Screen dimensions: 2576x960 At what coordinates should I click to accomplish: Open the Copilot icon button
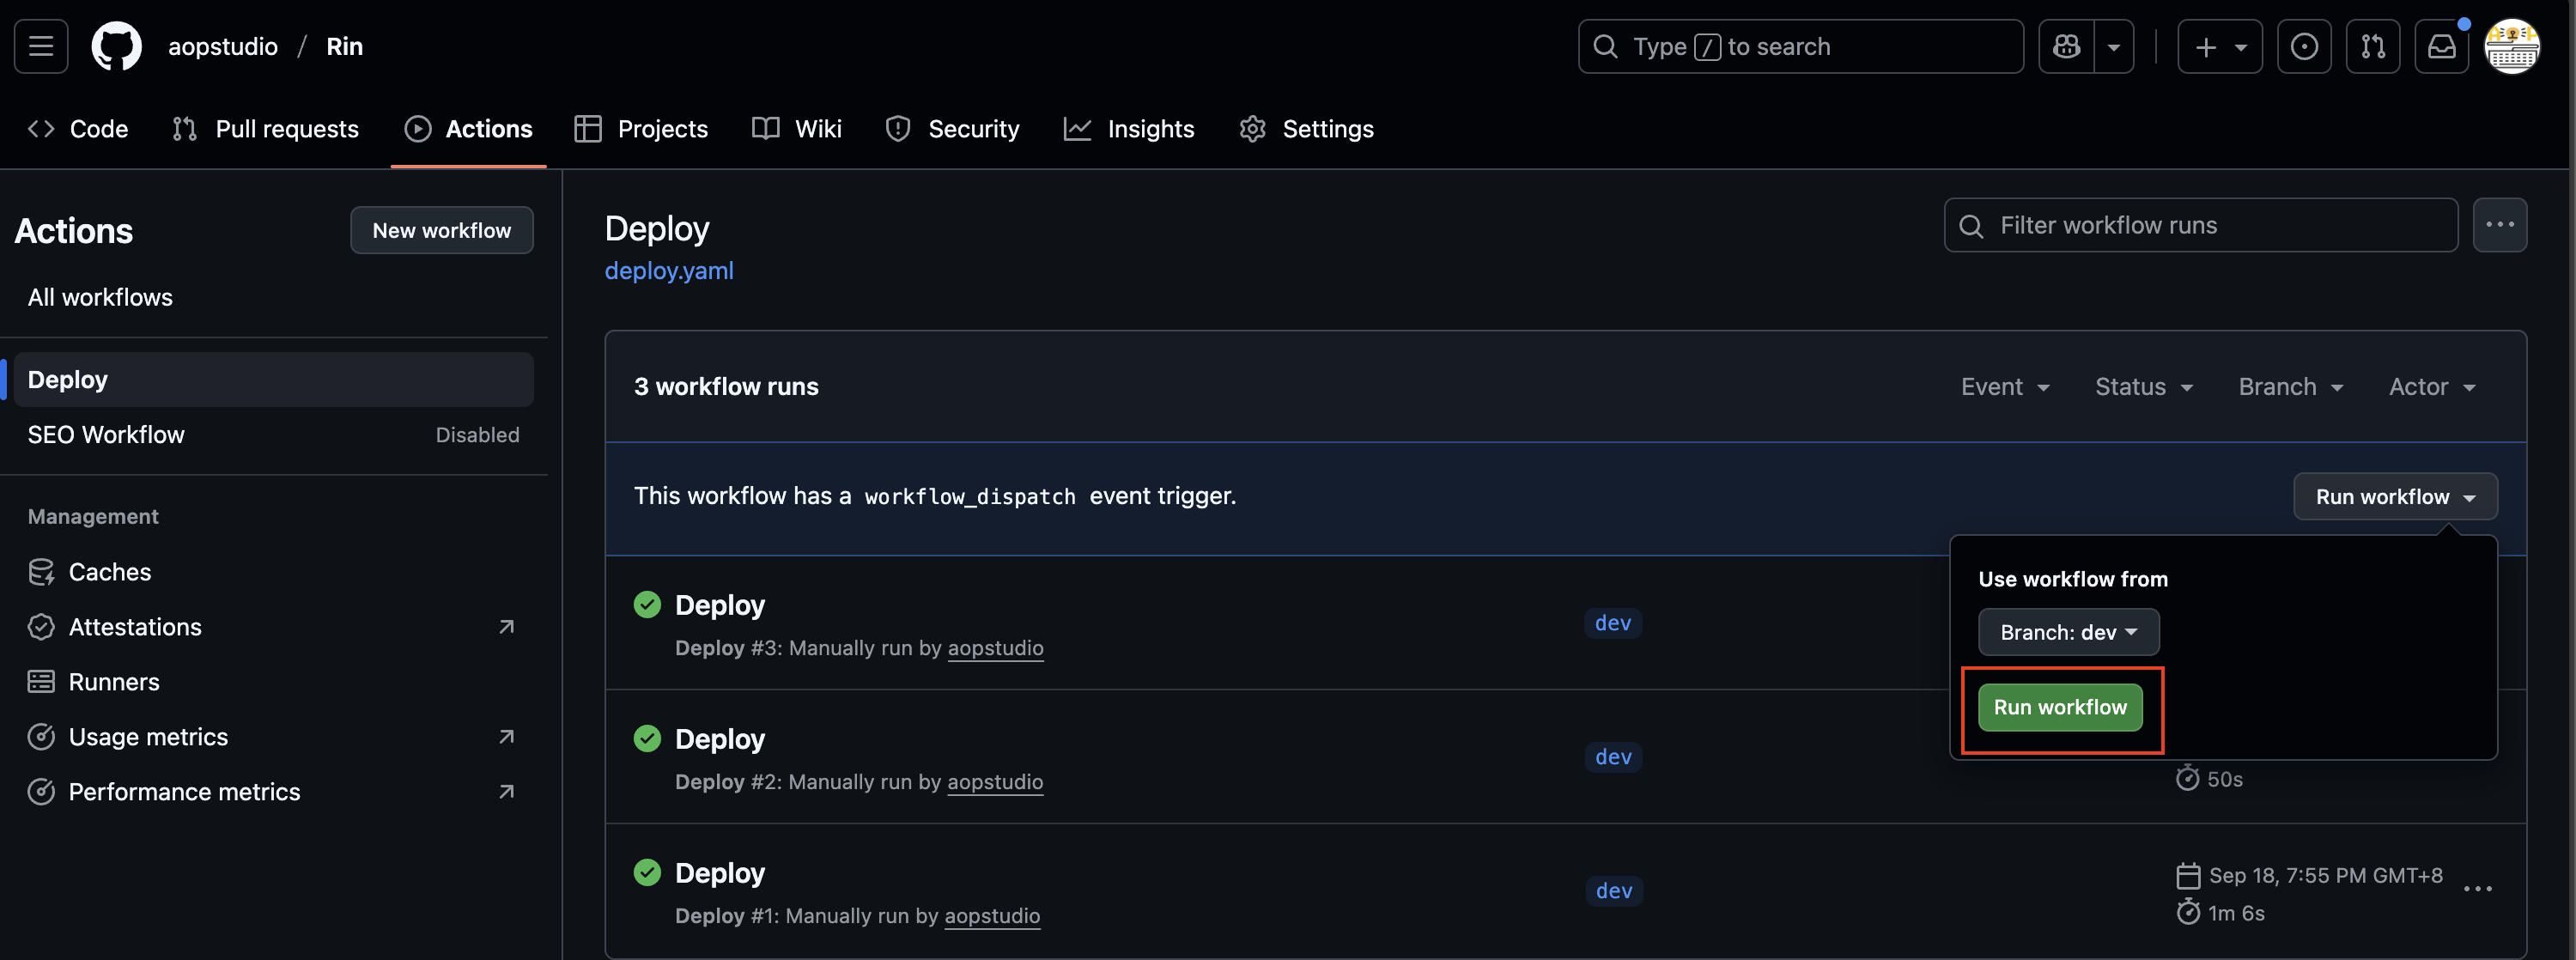click(2066, 46)
